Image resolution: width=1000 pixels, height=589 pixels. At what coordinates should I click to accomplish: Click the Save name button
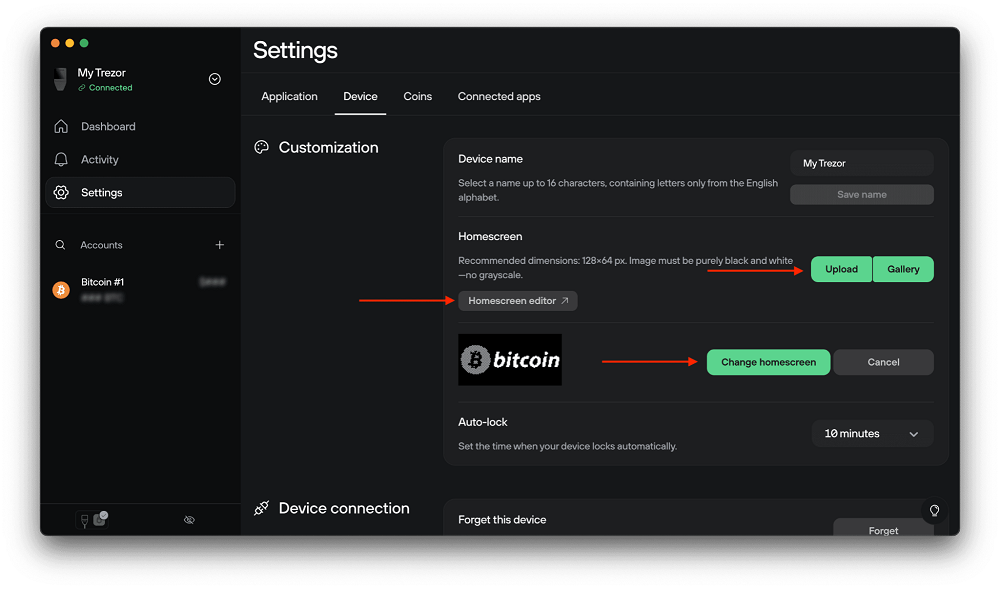point(862,194)
